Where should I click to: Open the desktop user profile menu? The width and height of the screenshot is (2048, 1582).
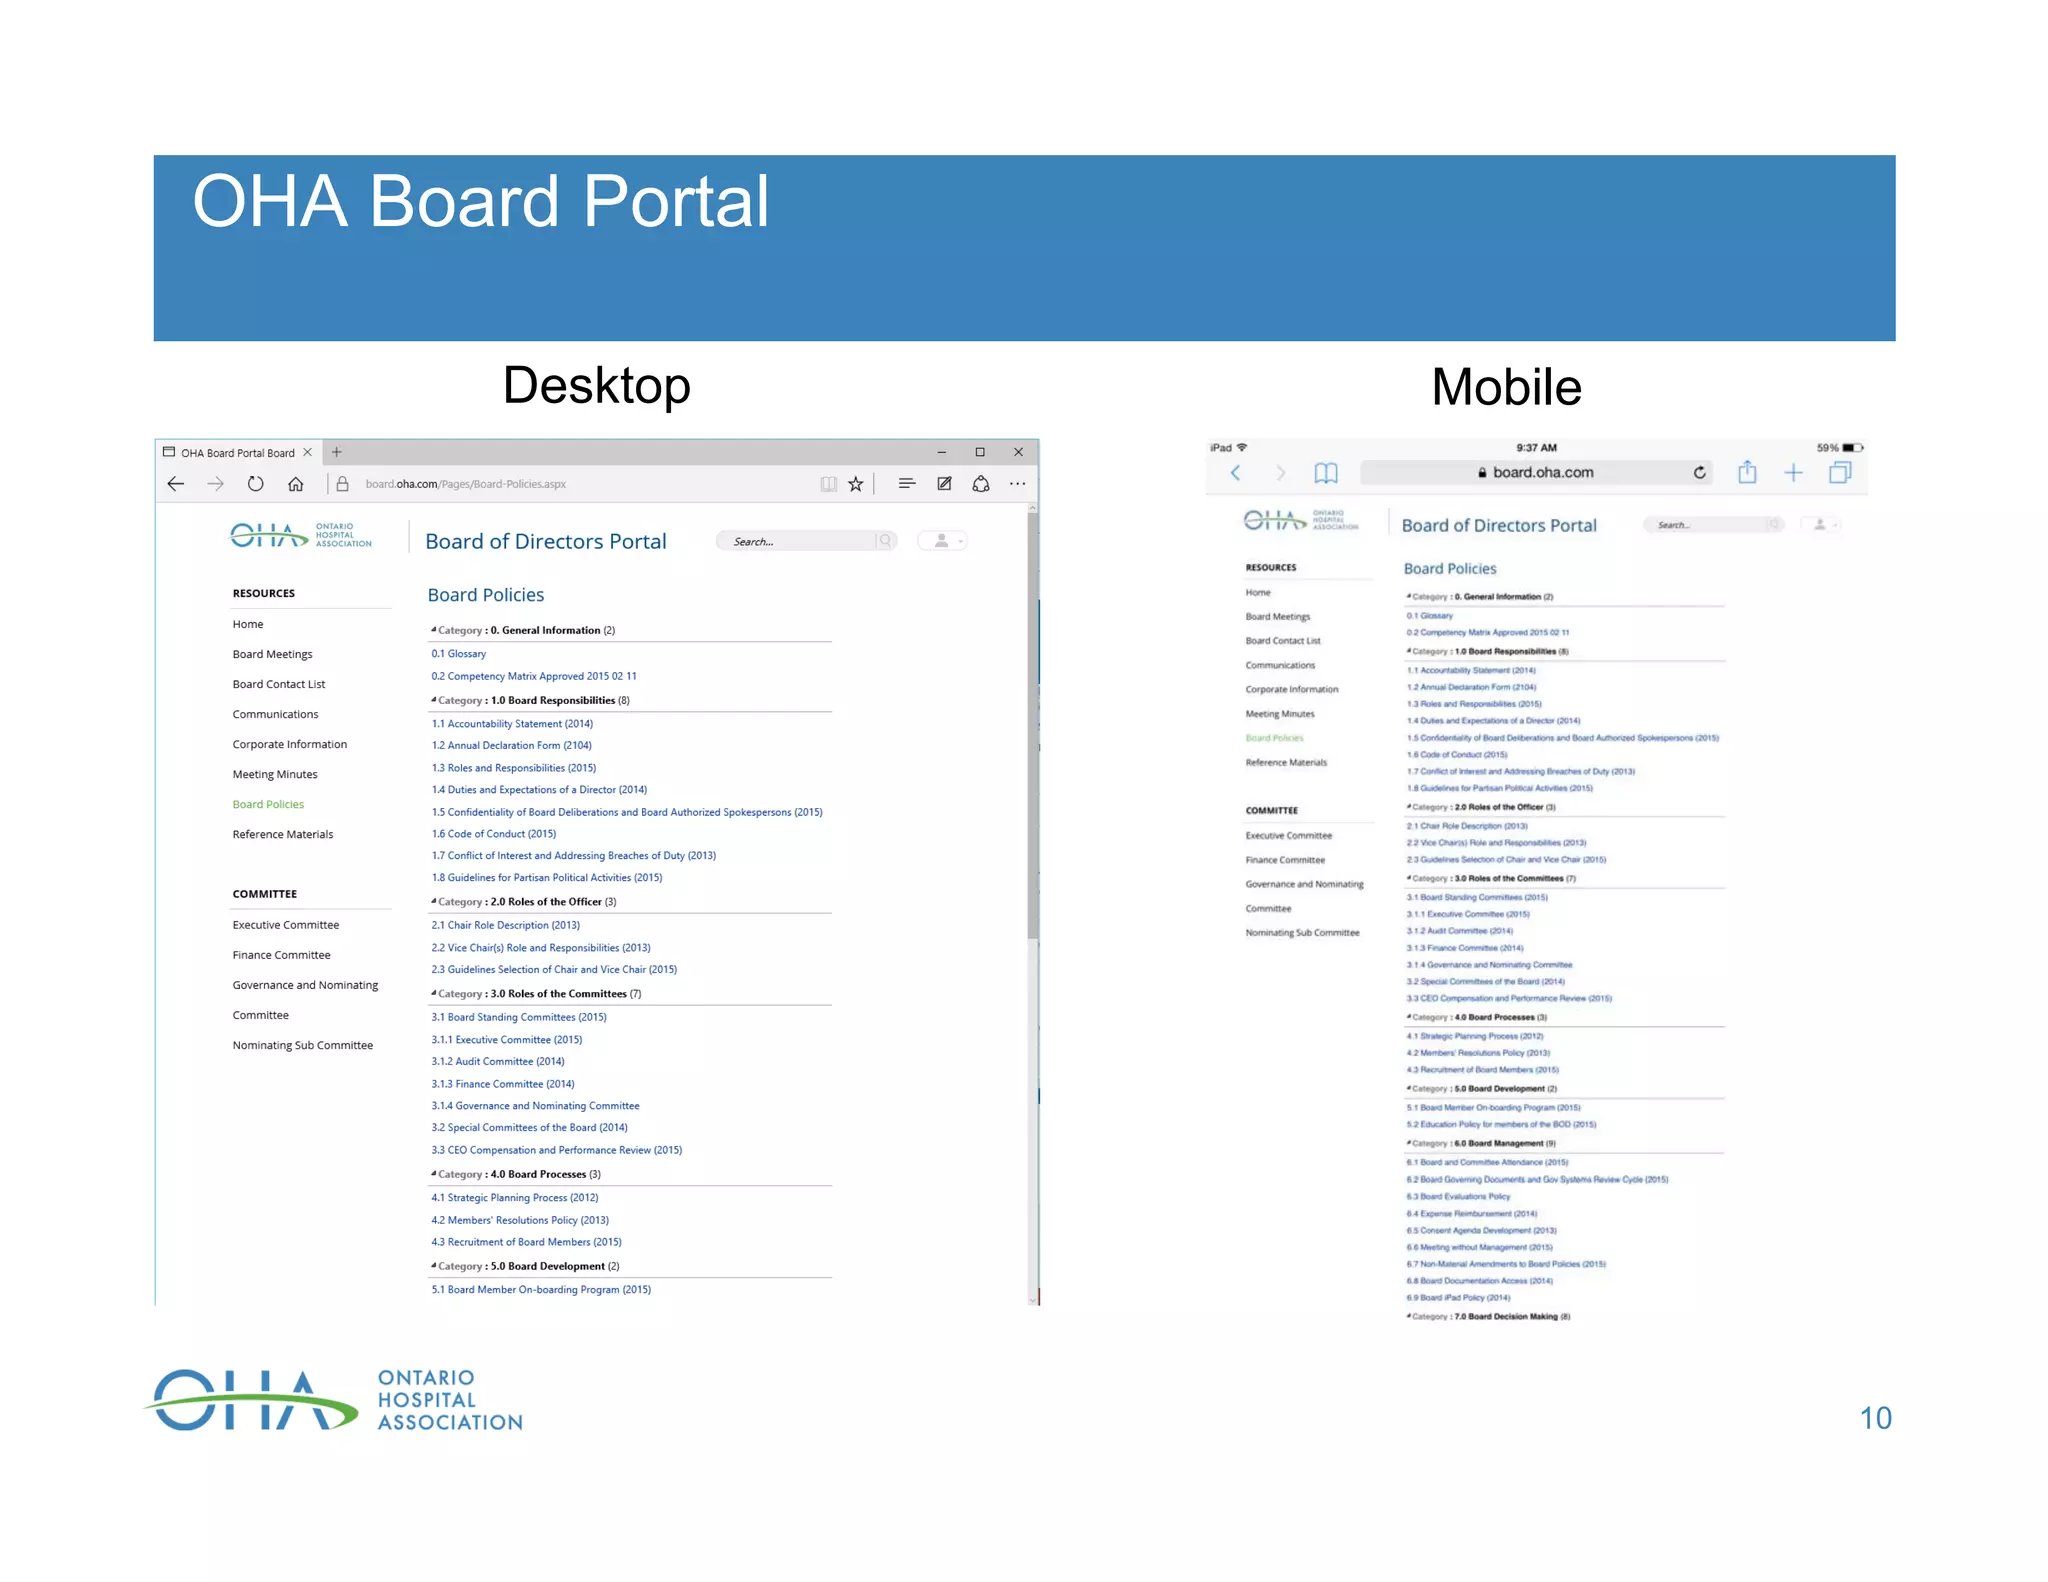943,541
